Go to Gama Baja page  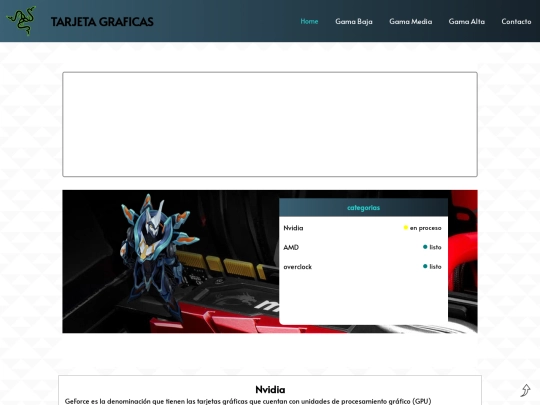(354, 21)
